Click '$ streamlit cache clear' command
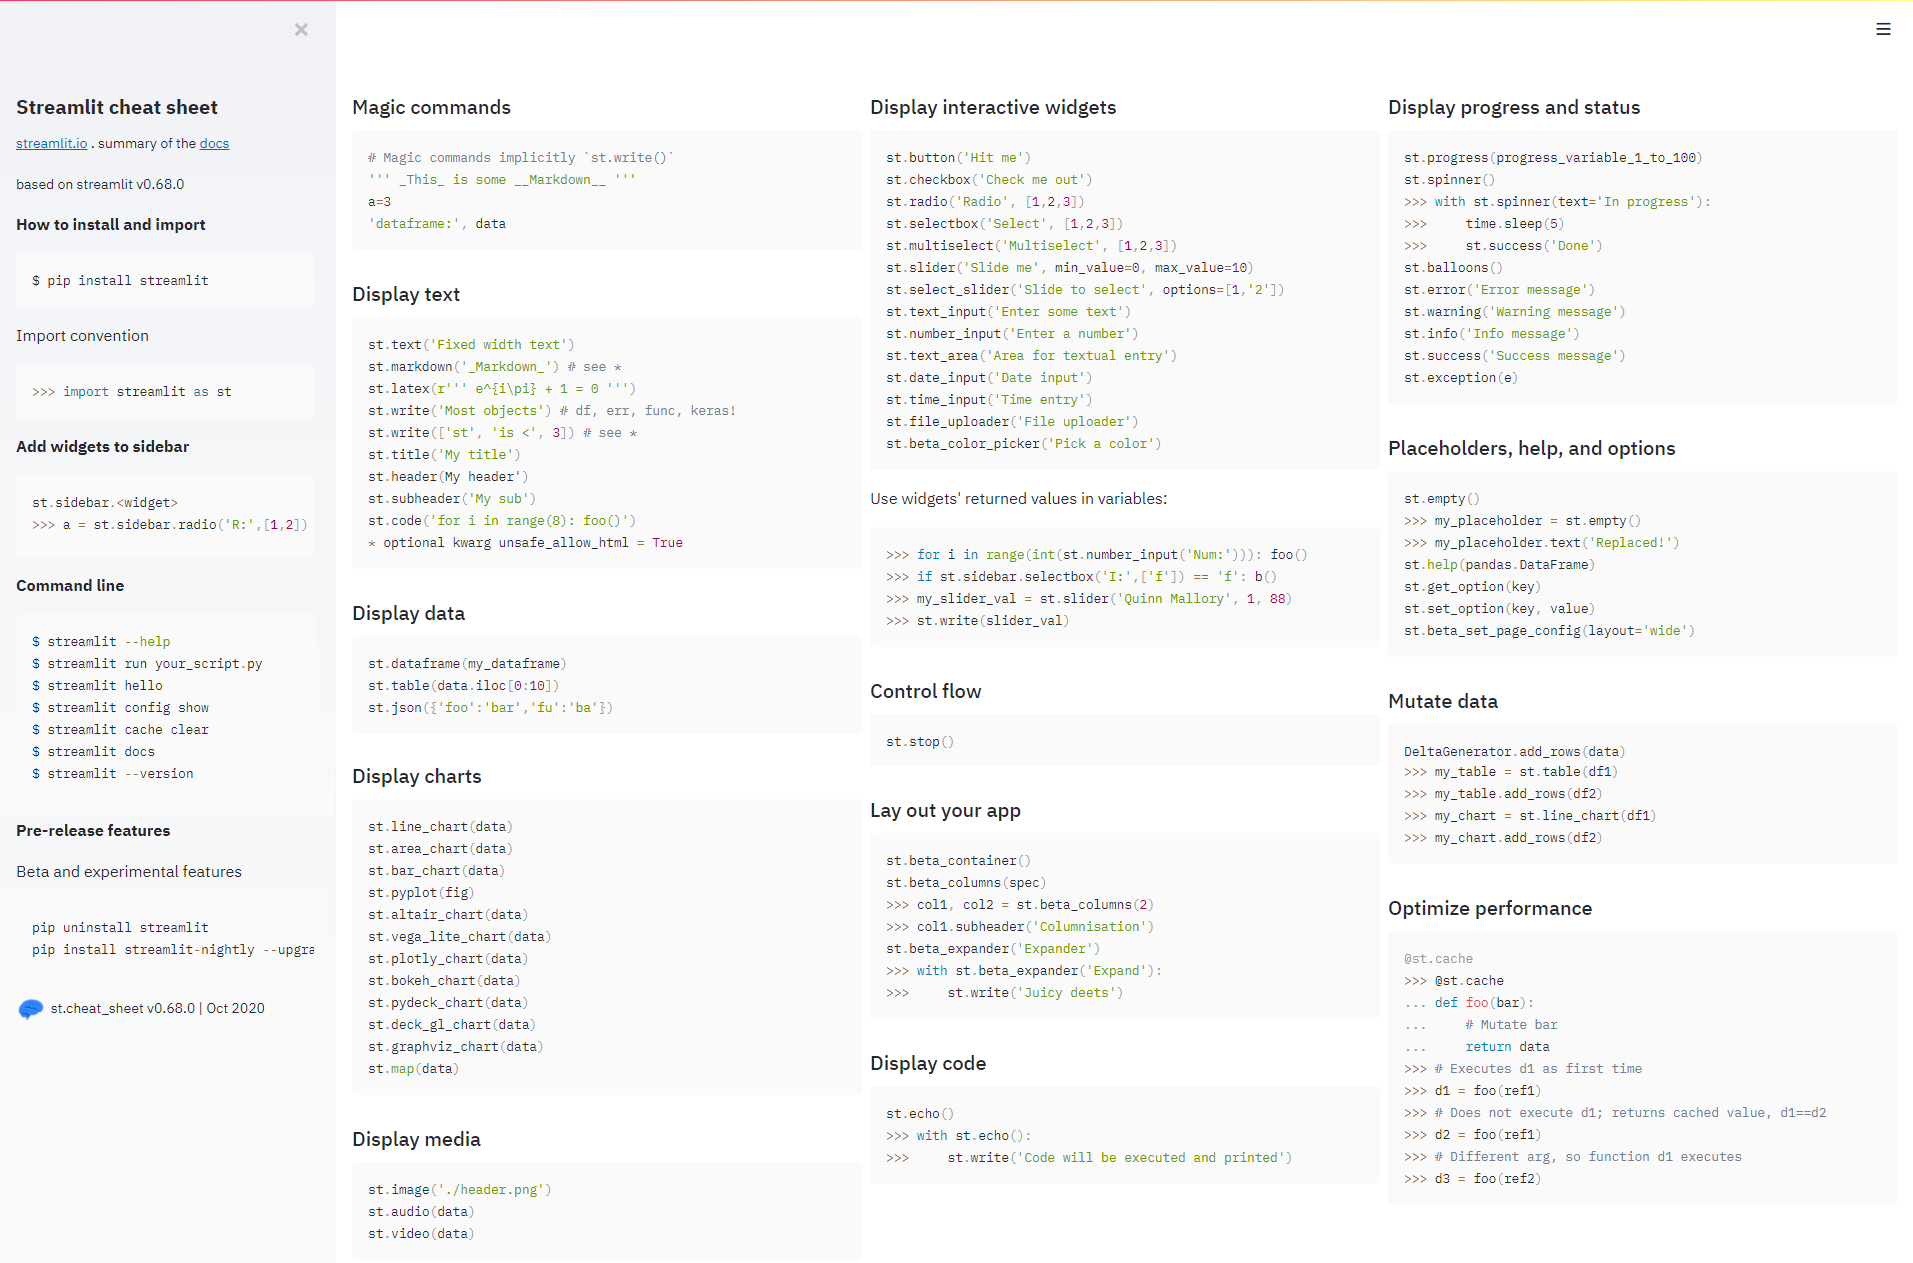The image size is (1913, 1263). [120, 730]
